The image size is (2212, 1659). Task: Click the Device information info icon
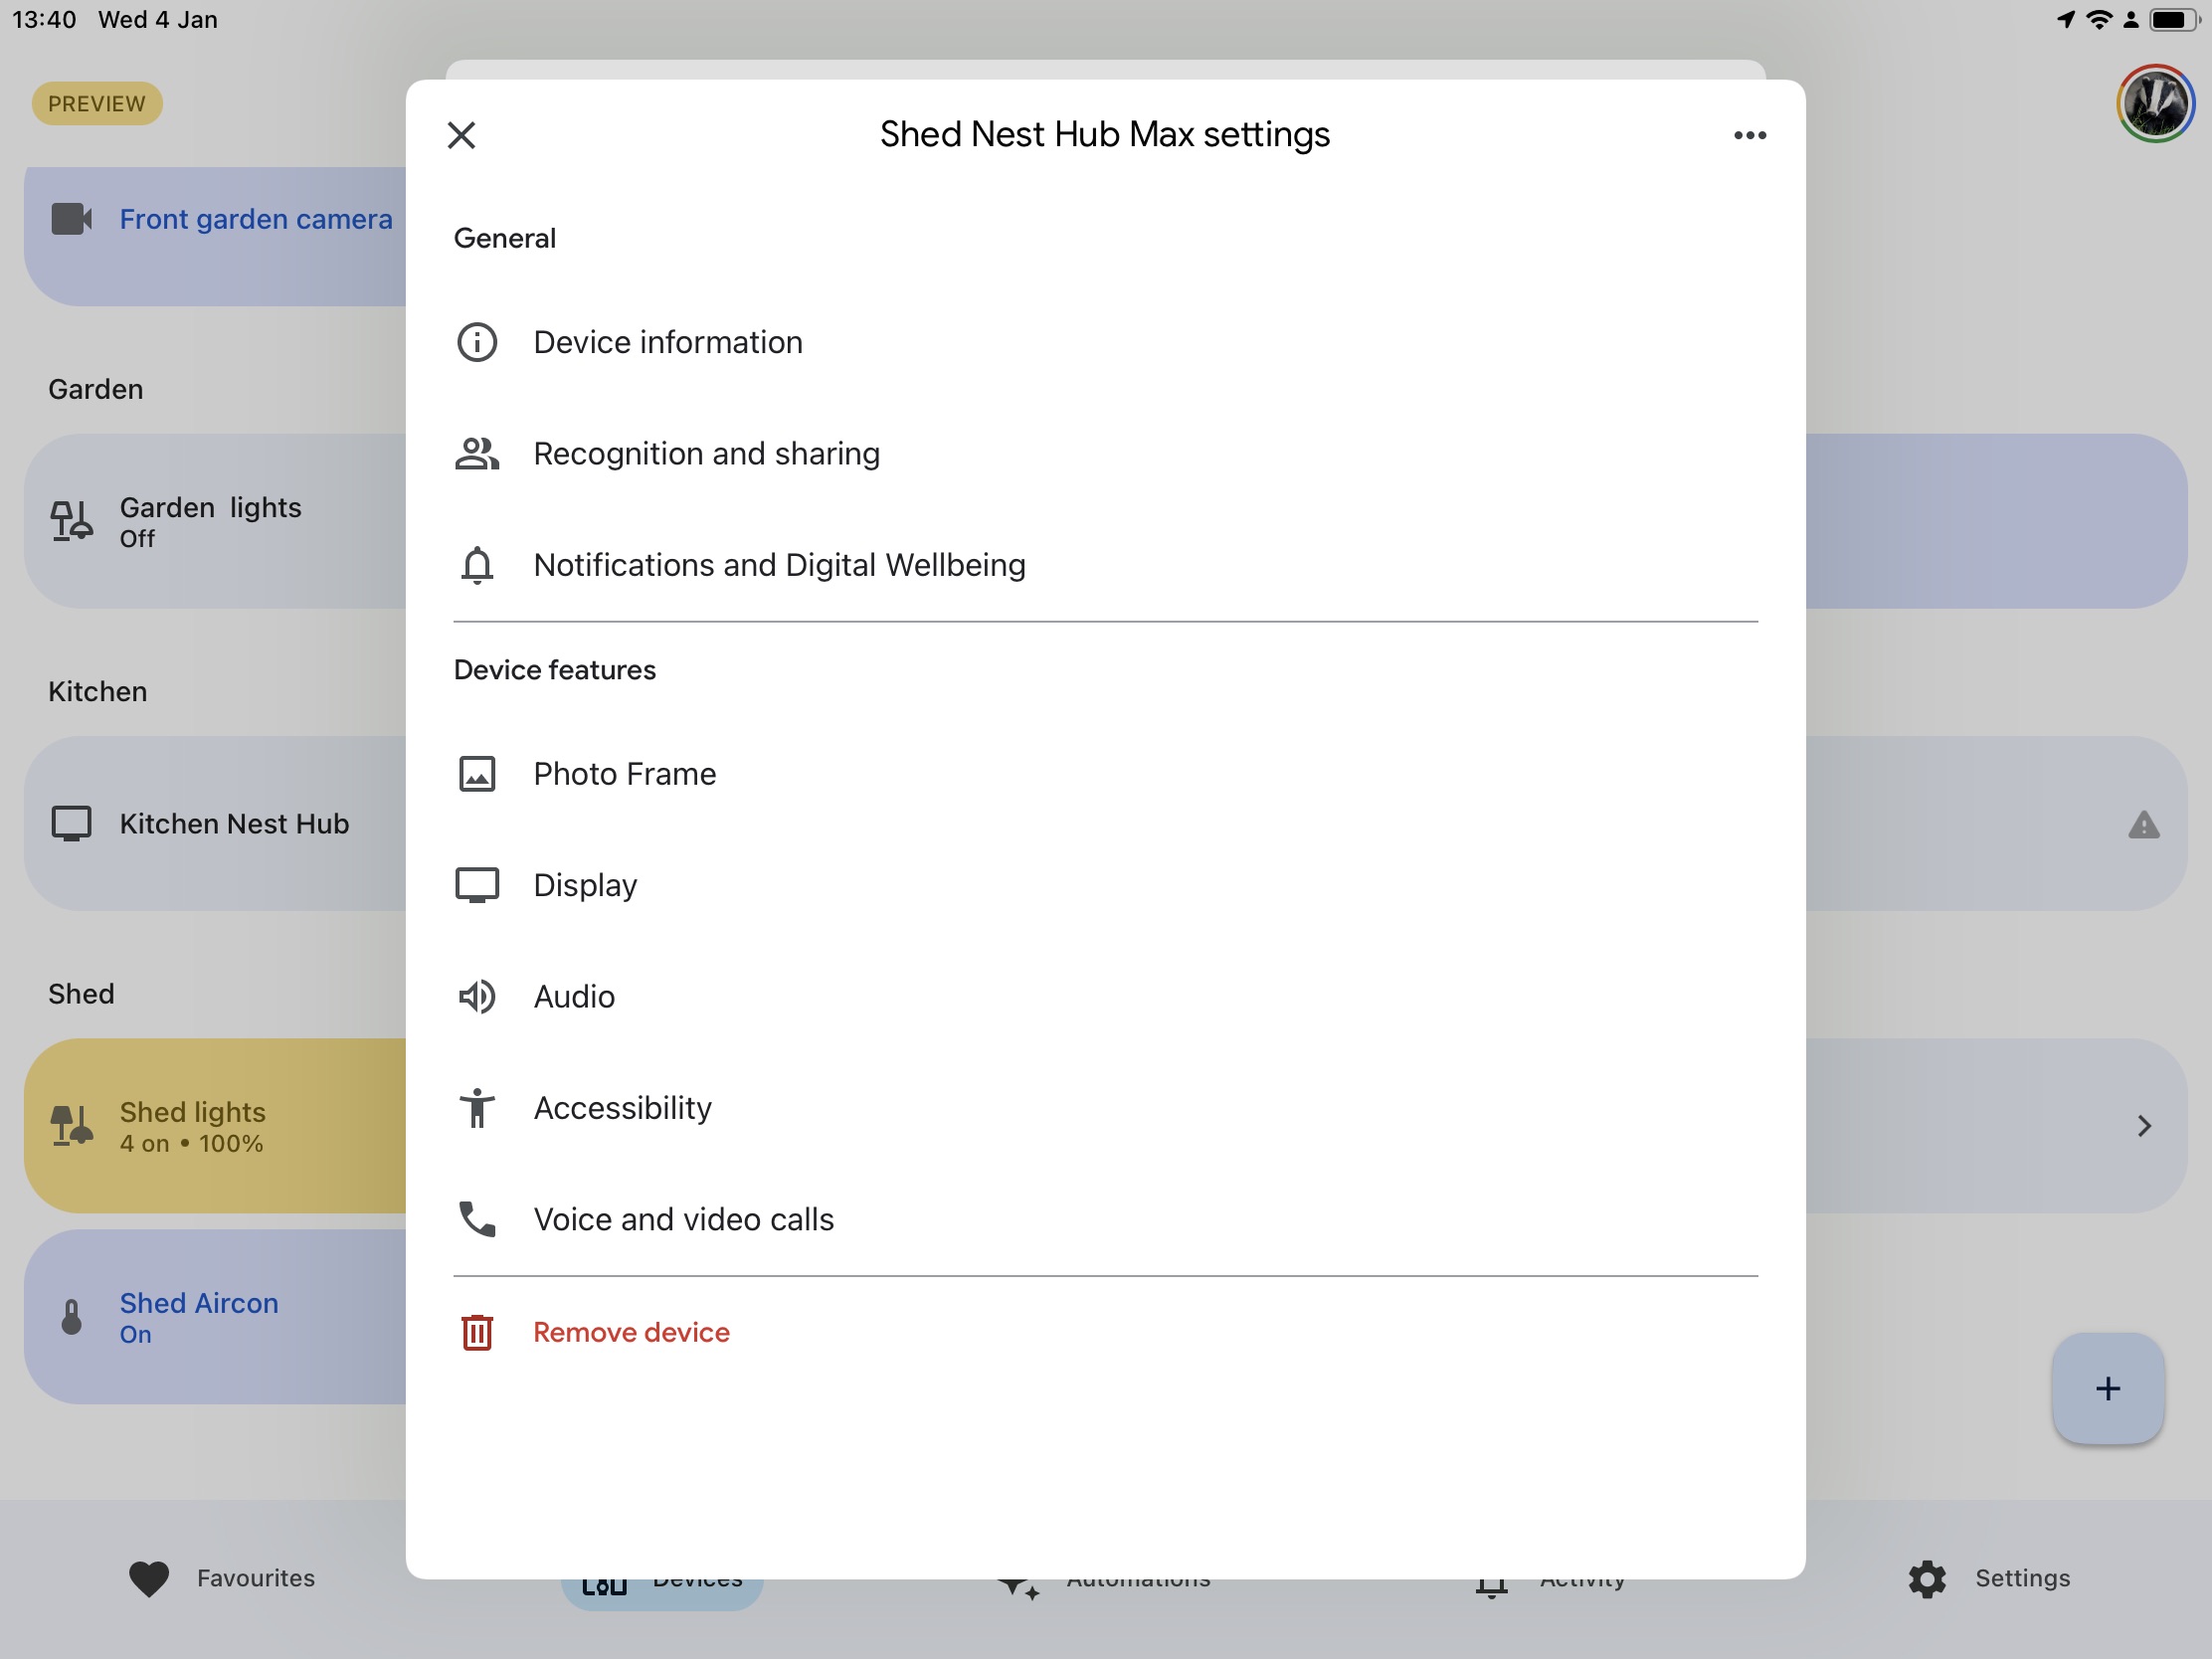(x=477, y=342)
